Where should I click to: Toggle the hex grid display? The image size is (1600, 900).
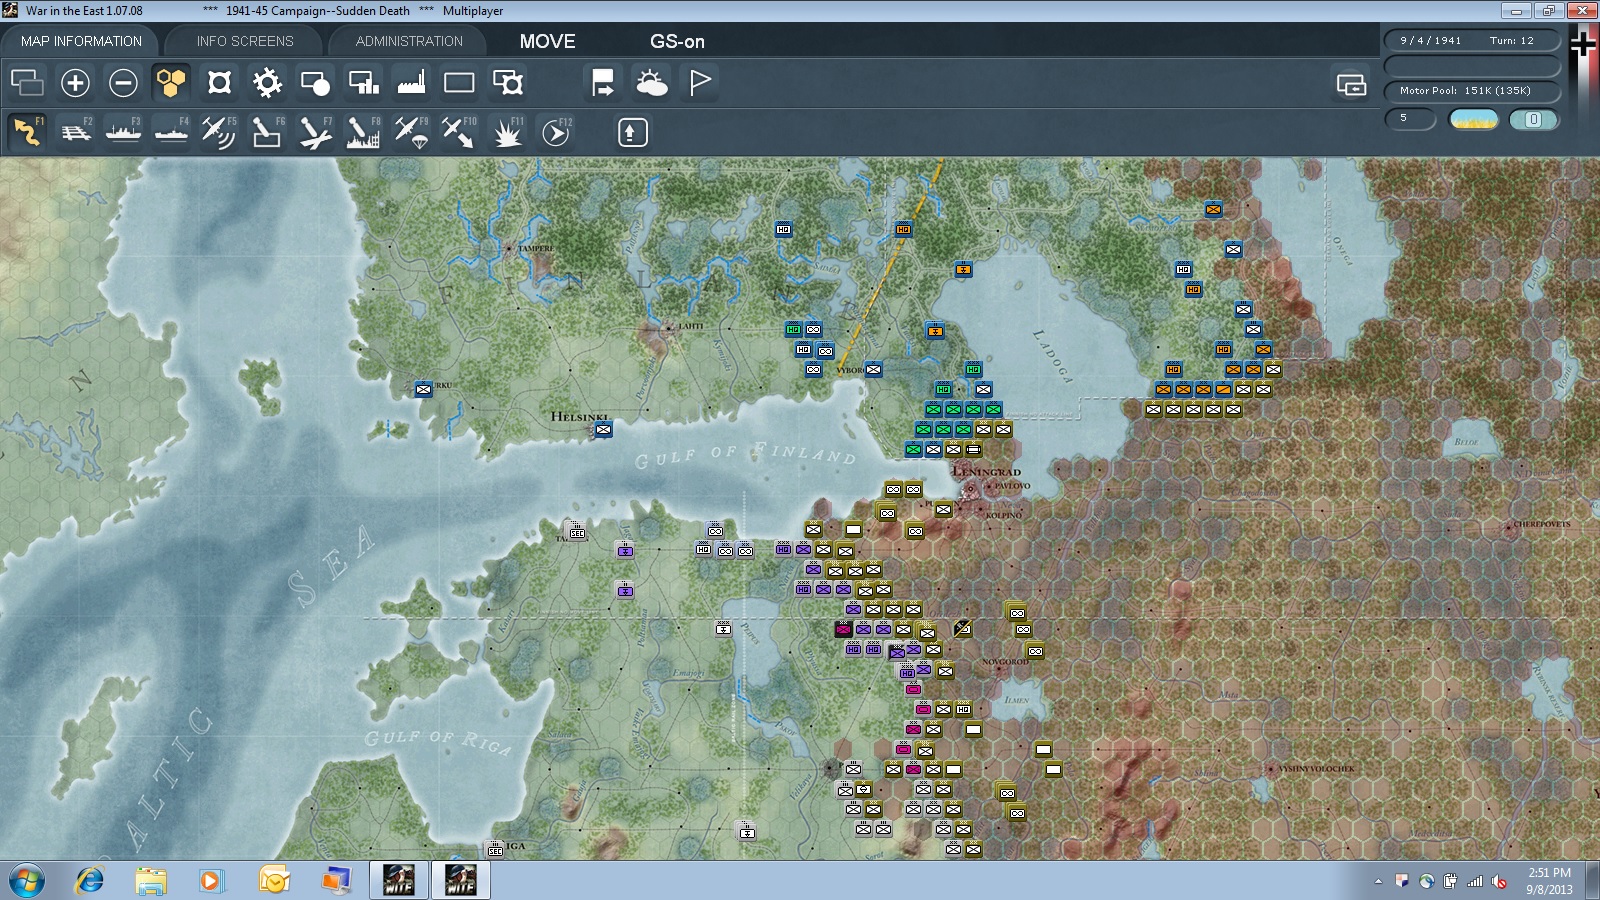tap(171, 82)
